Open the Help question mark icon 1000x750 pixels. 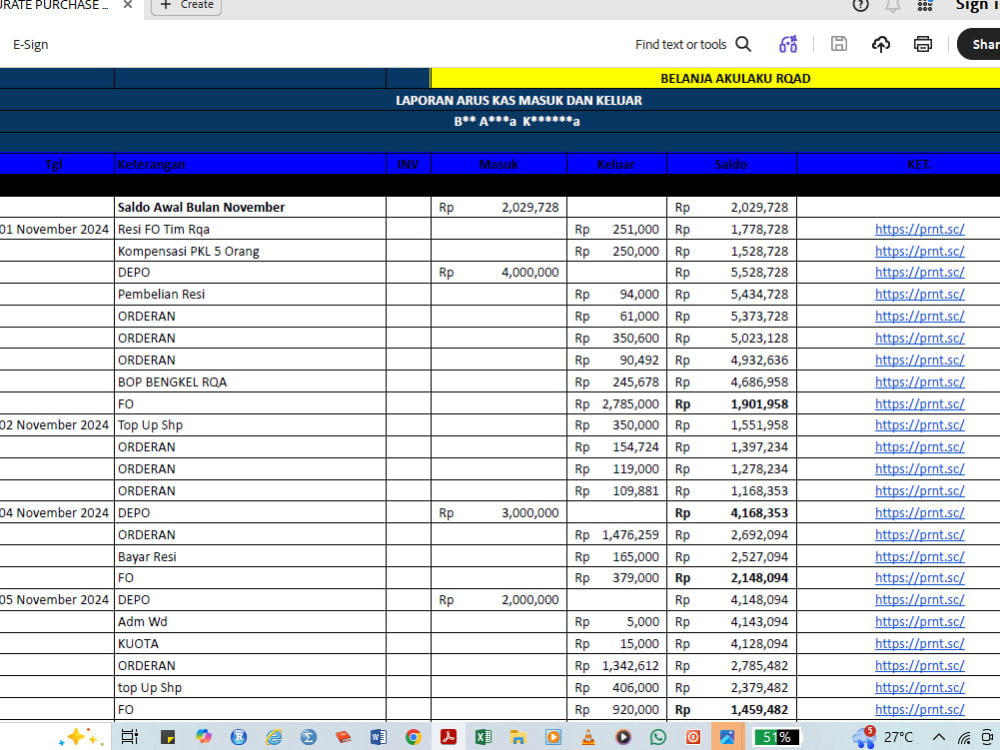click(x=860, y=6)
